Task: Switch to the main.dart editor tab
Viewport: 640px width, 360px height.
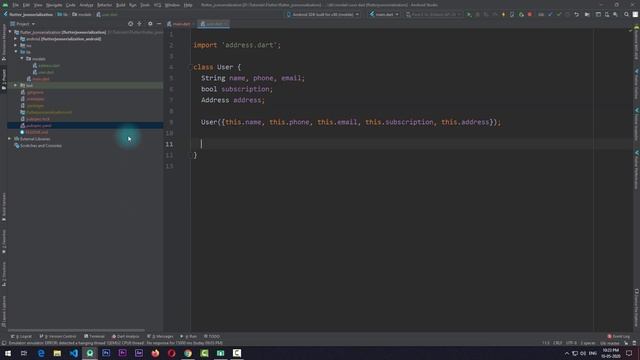Action: [x=179, y=24]
